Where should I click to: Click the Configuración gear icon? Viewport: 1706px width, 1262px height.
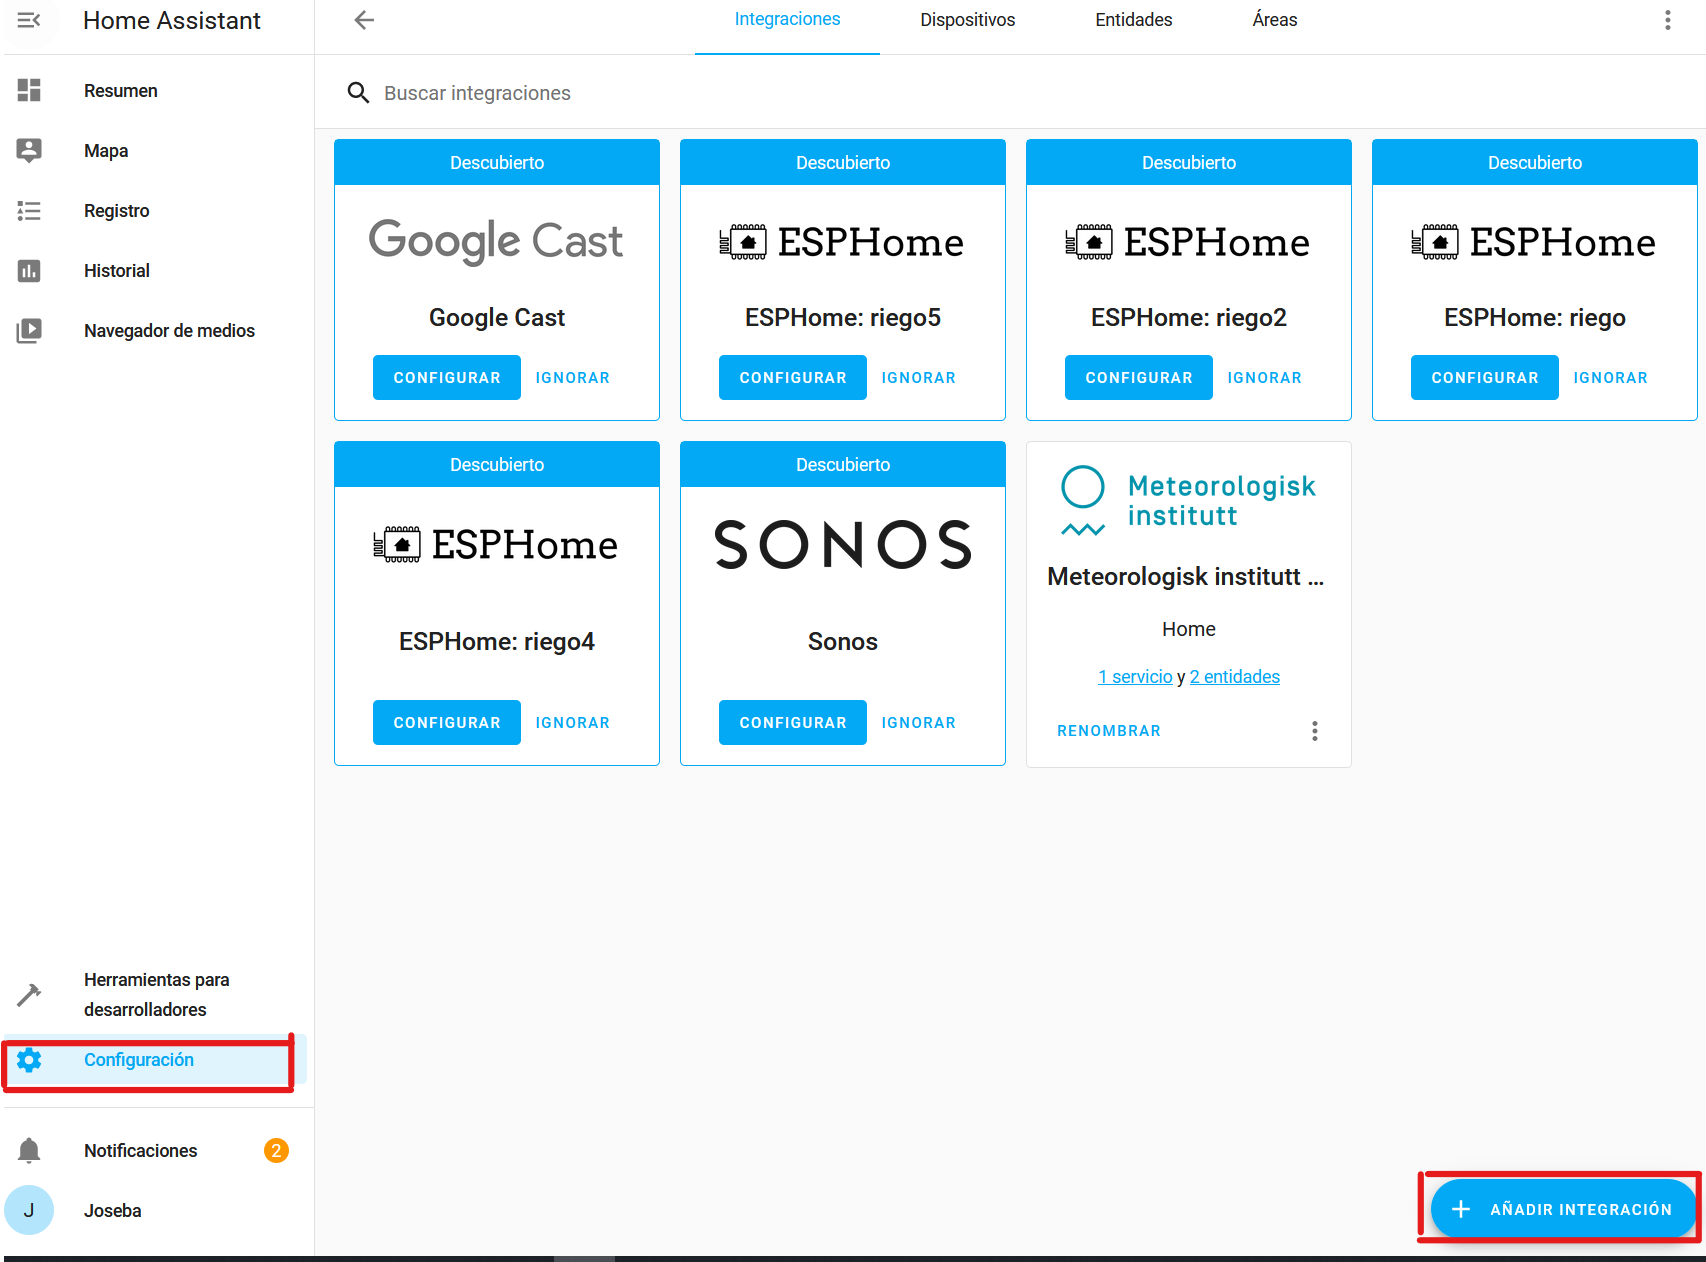29,1060
